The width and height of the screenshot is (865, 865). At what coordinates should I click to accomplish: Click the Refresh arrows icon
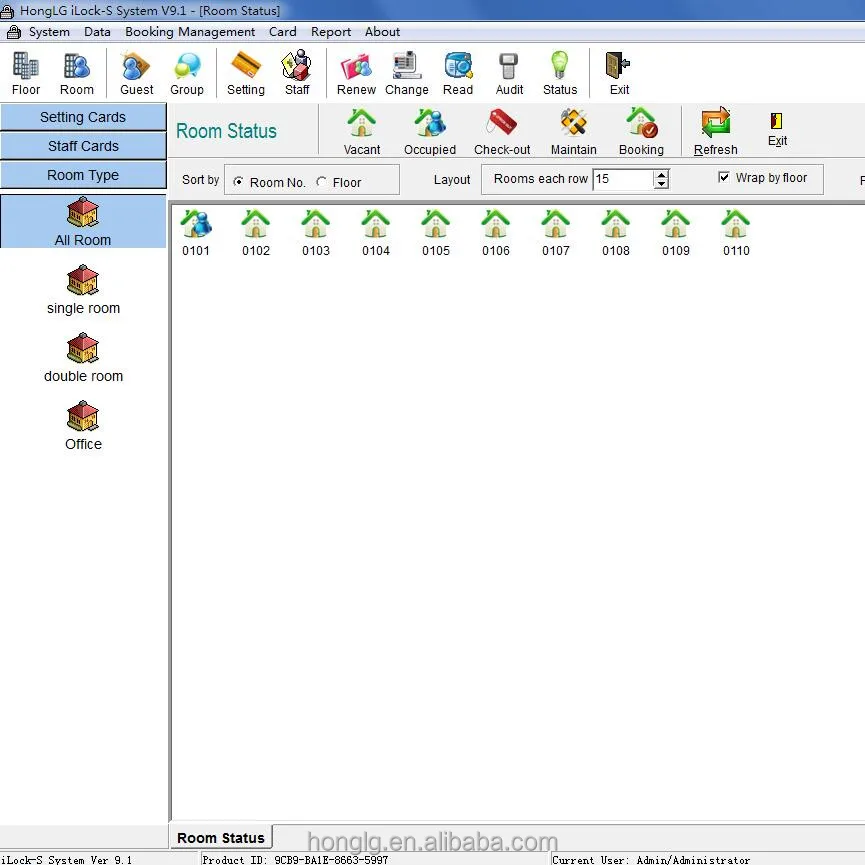tap(716, 131)
